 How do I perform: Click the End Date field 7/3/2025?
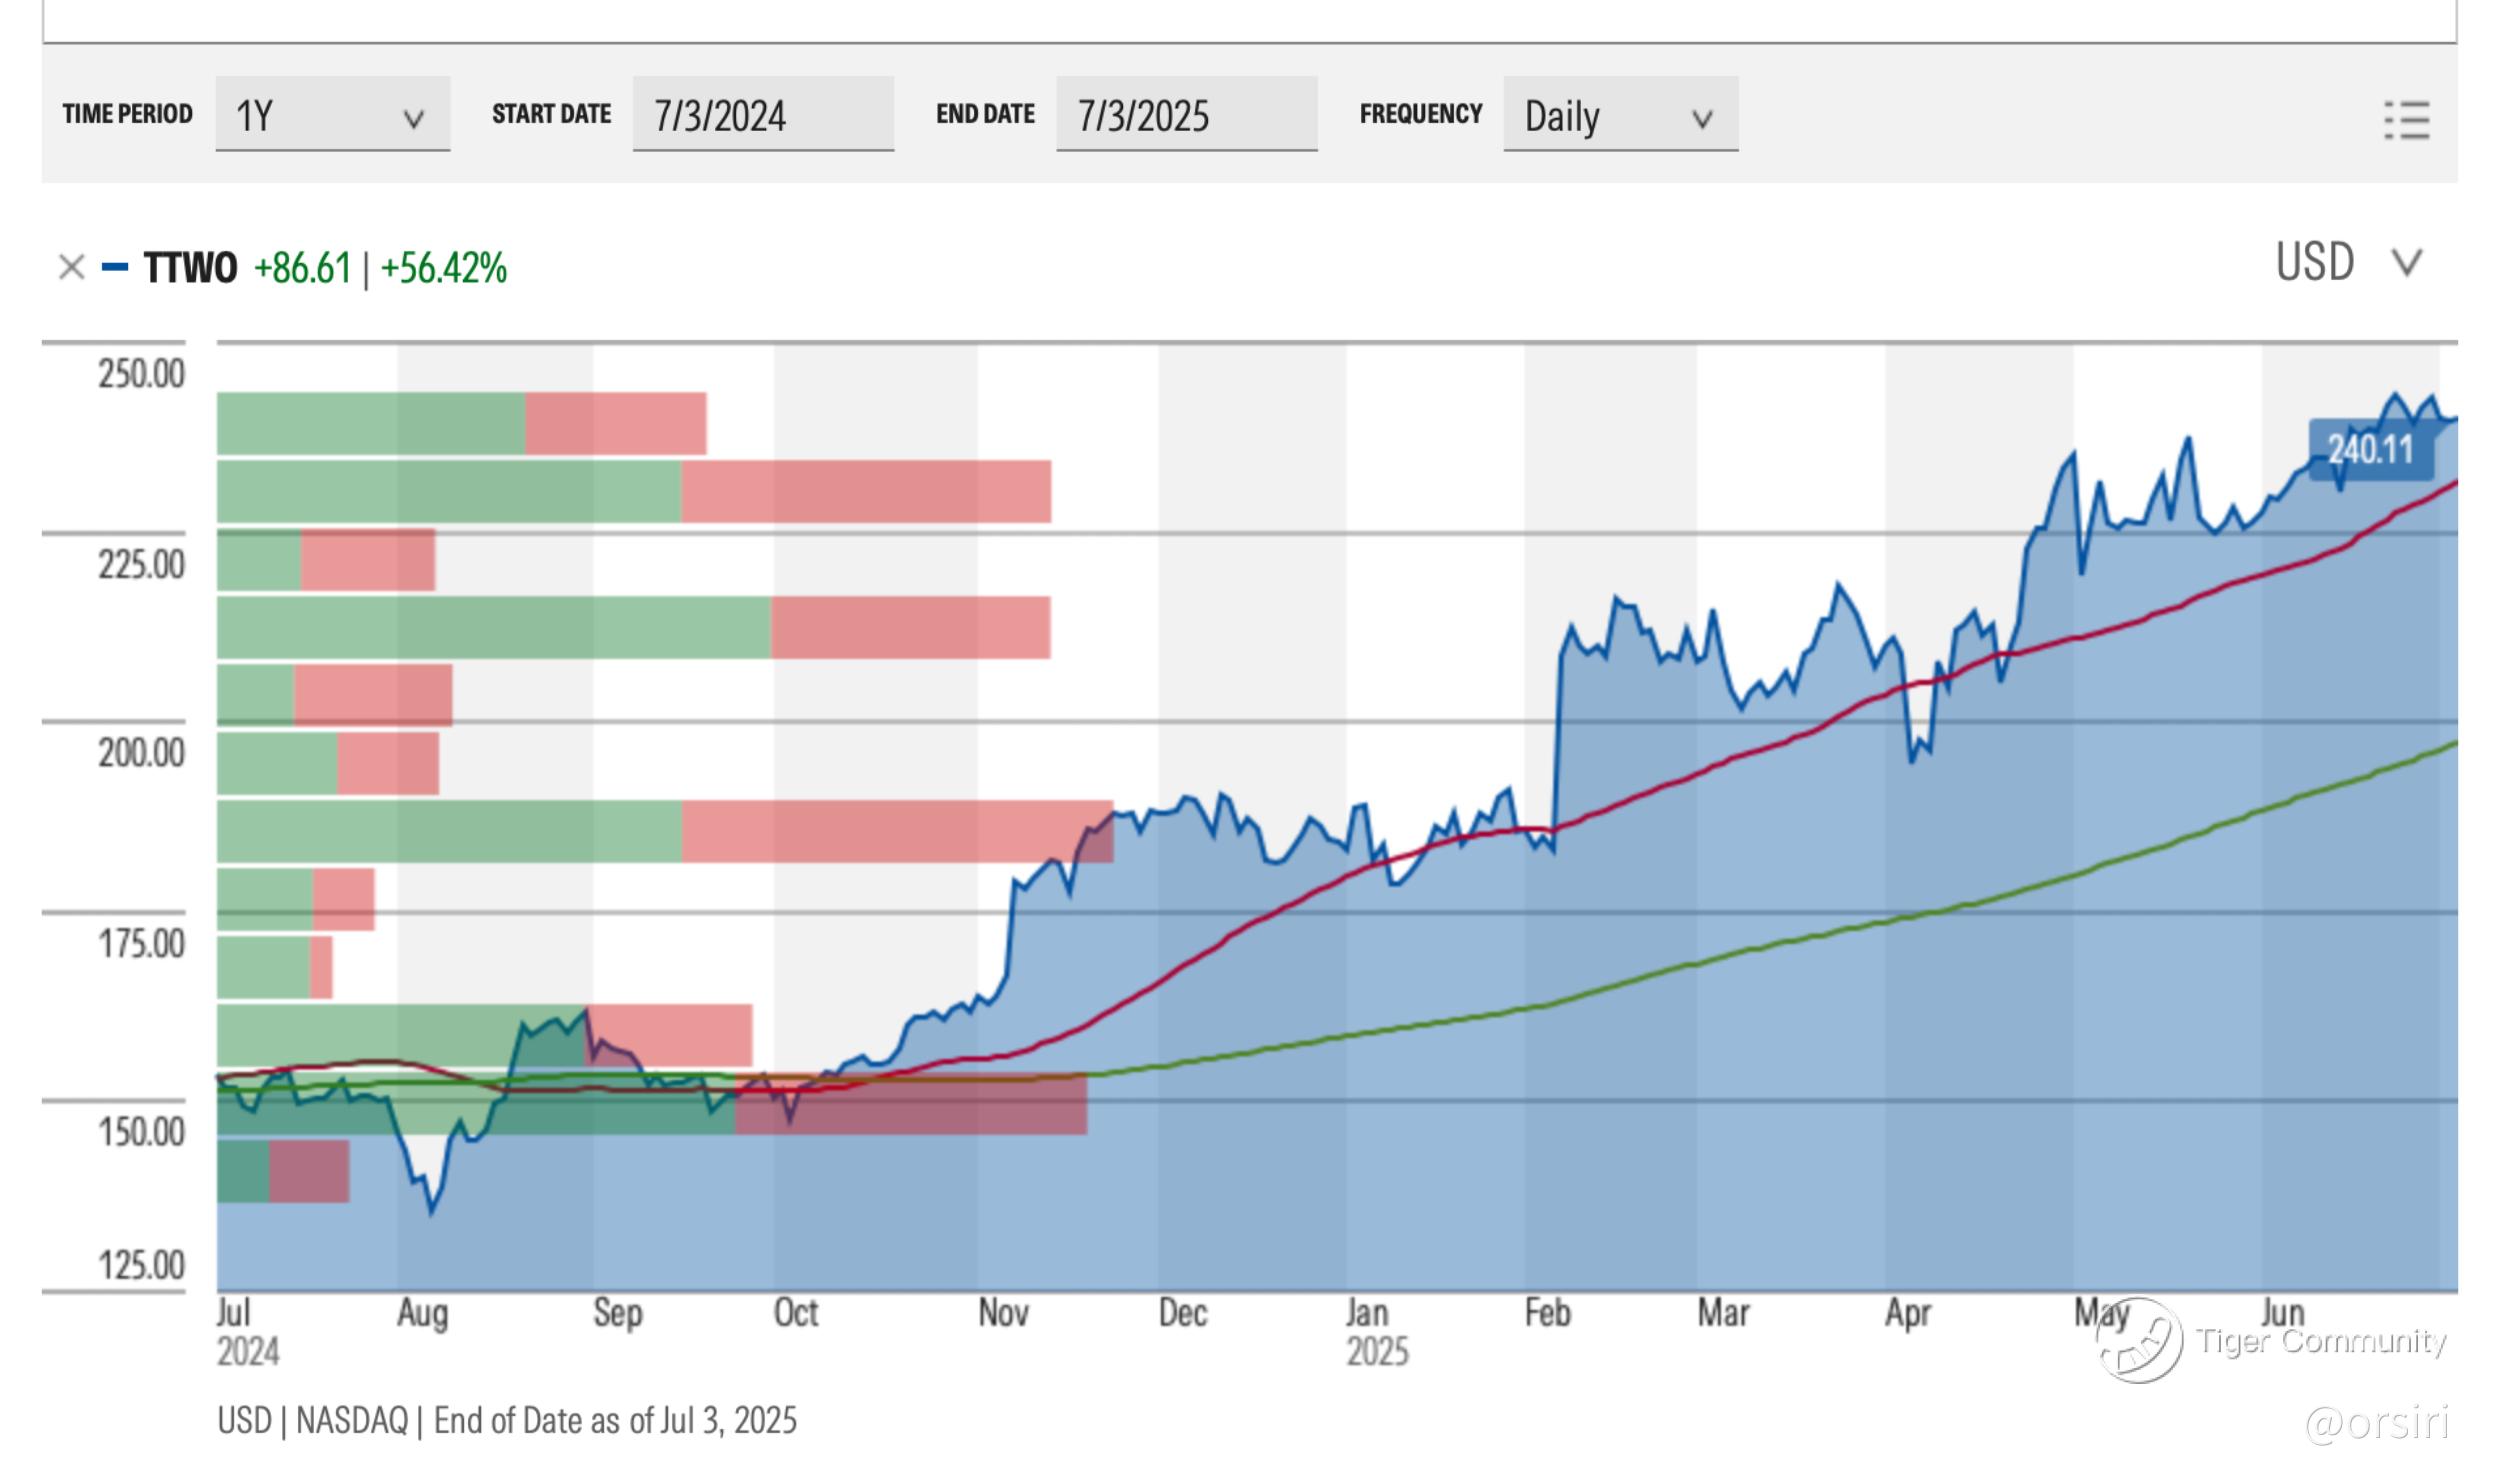pyautogui.click(x=1186, y=115)
